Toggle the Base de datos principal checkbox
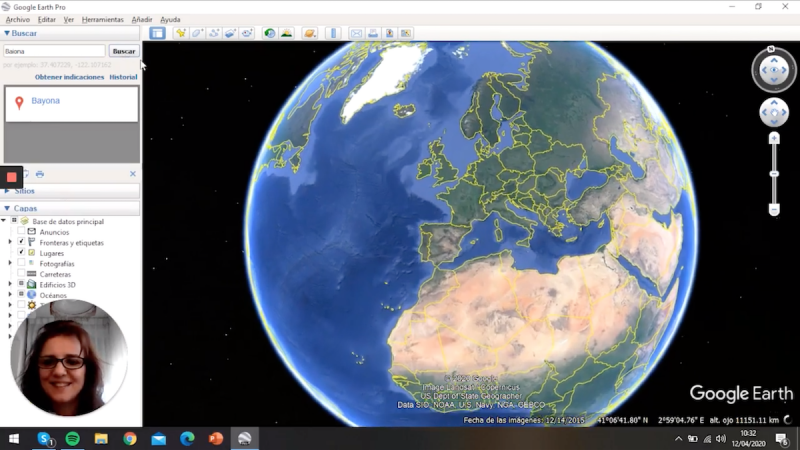The image size is (800, 450). pos(14,221)
